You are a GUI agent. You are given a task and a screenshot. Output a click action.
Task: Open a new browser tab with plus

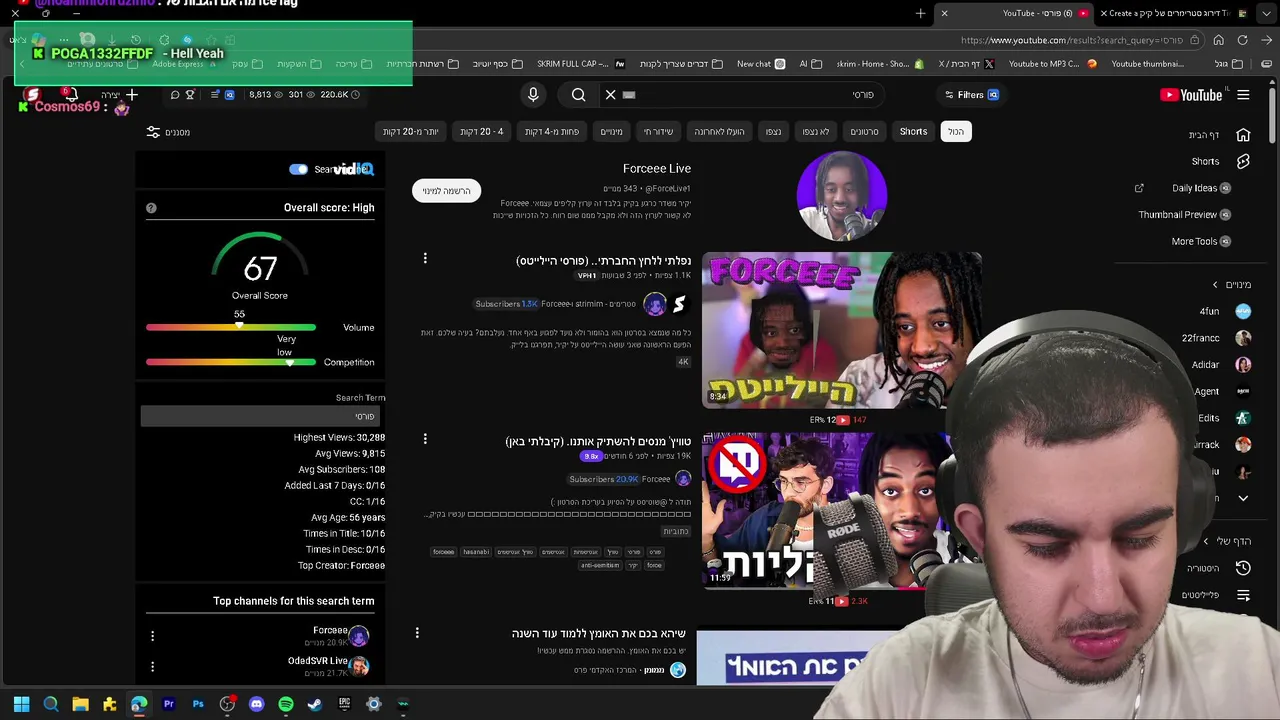920,13
